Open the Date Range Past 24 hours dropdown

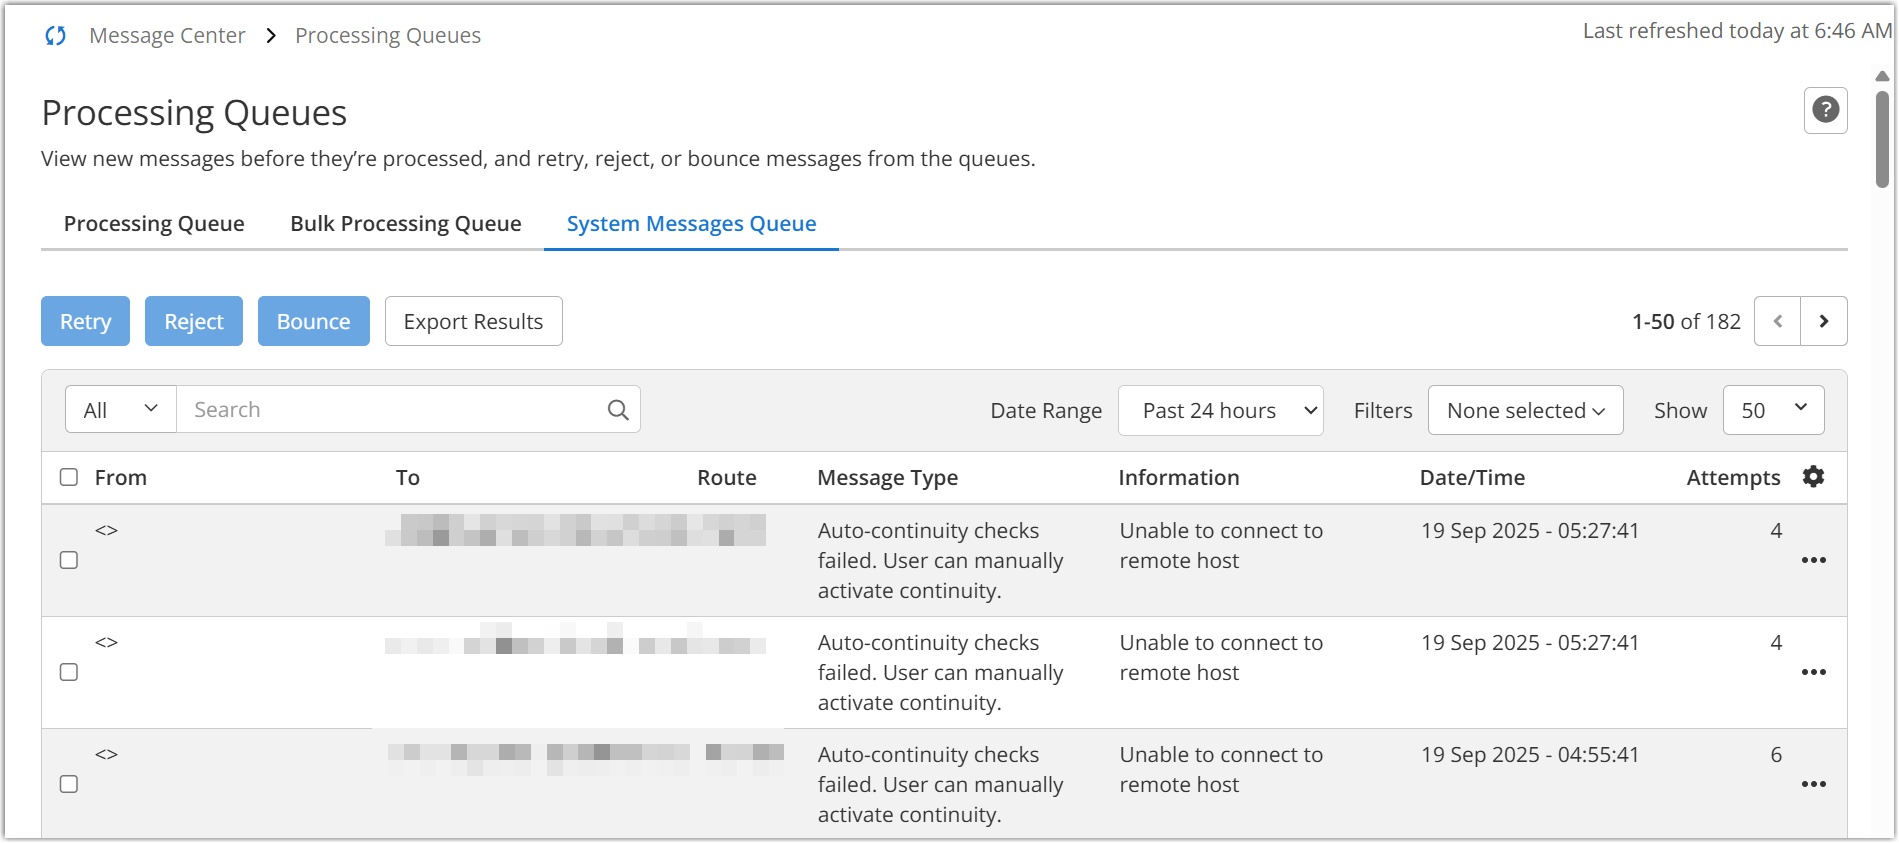[1220, 411]
